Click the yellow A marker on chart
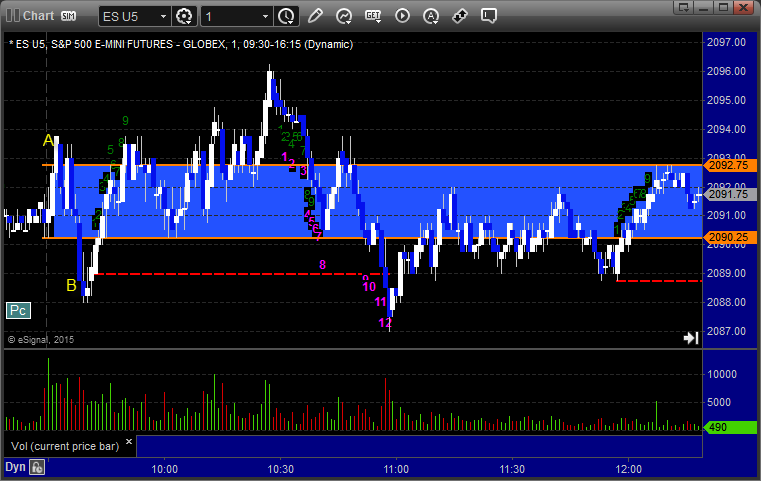Screen dimensions: 761x481 click(x=49, y=140)
